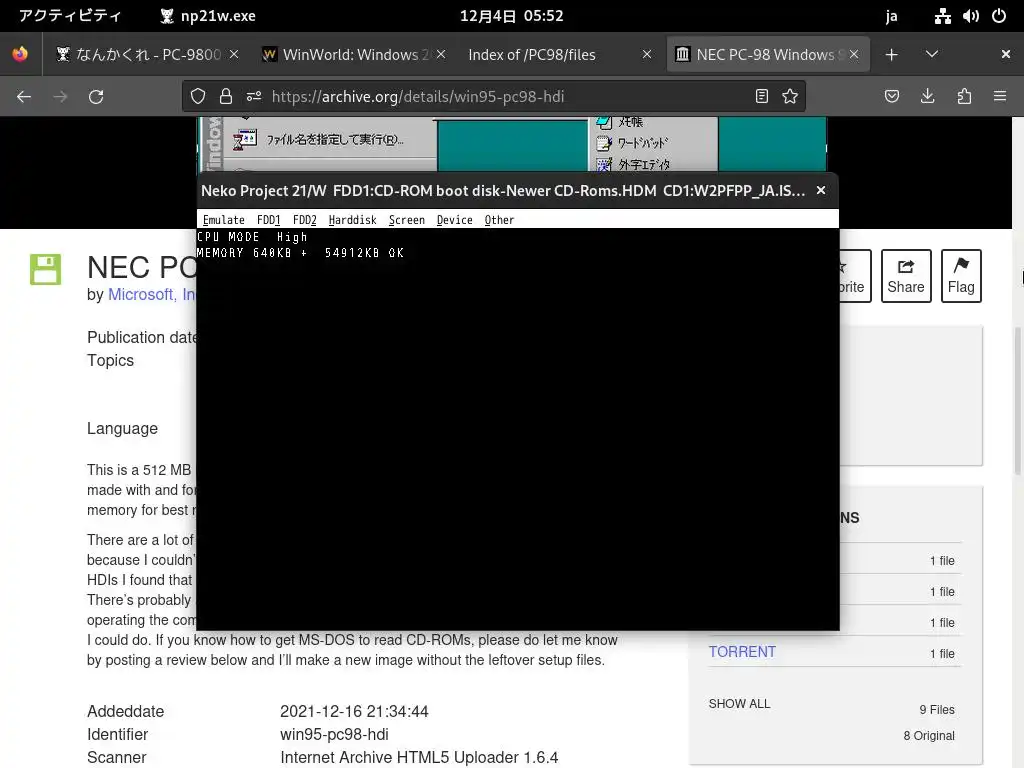This screenshot has height=768, width=1024.
Task: Open the extensions puzzle icon
Action: tap(964, 97)
